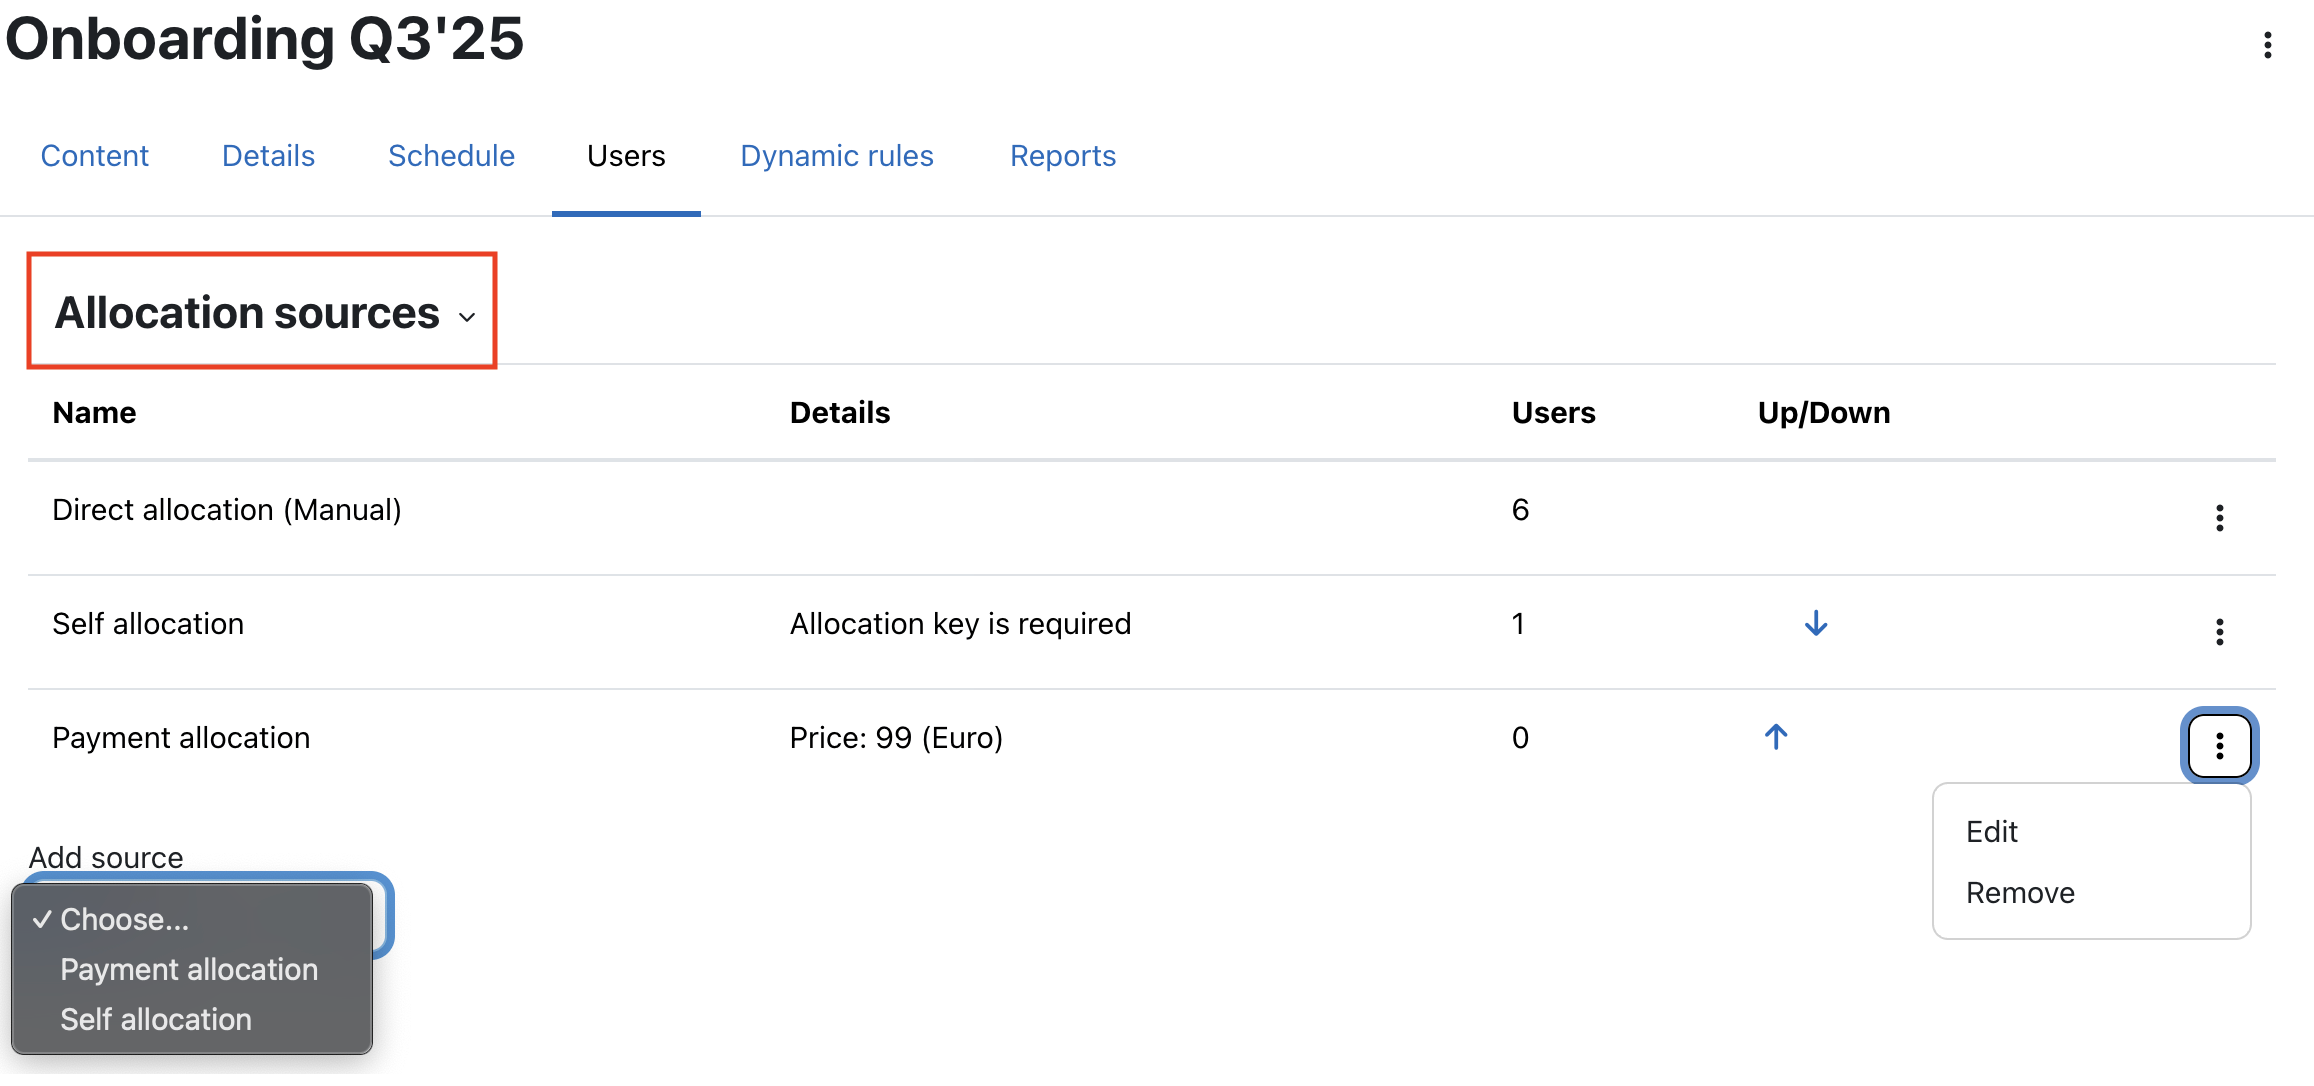Click the chevron beside Allocation sources
Image resolution: width=2314 pixels, height=1086 pixels.
tap(467, 318)
